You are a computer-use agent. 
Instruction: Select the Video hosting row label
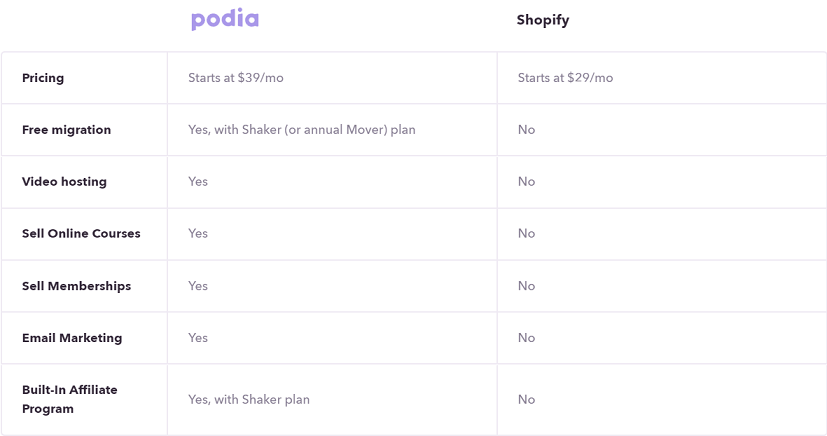coord(64,182)
